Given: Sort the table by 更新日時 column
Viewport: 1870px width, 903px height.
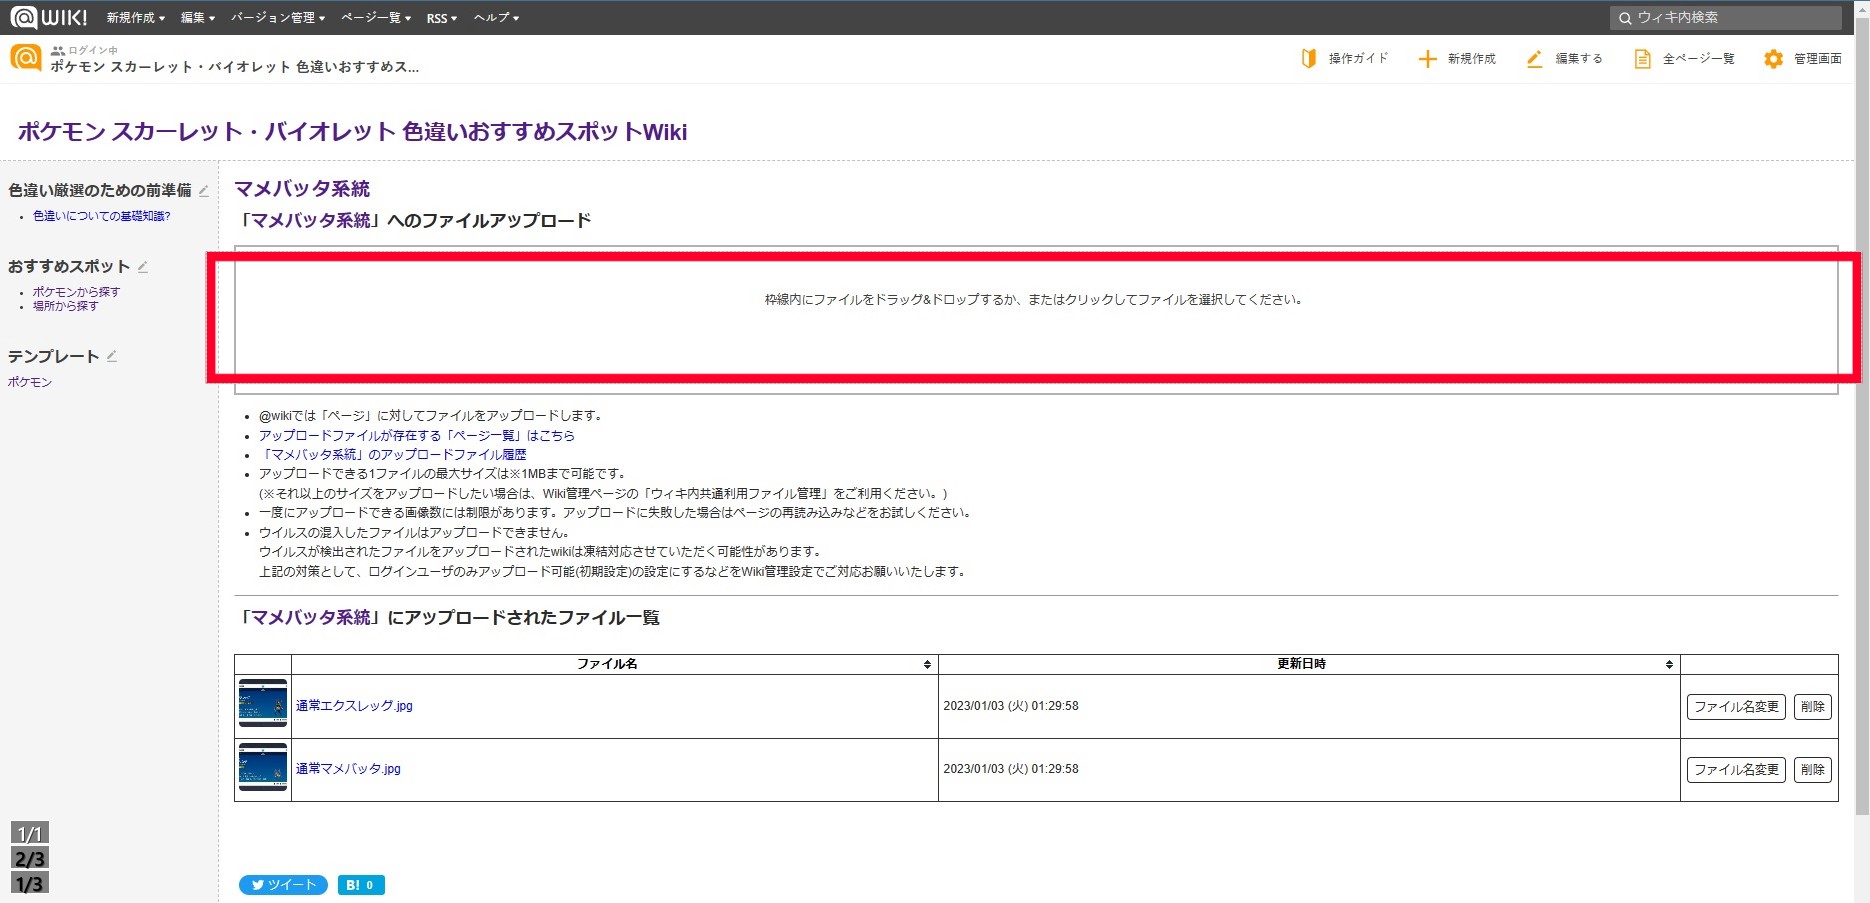Looking at the screenshot, I should click(x=1309, y=664).
